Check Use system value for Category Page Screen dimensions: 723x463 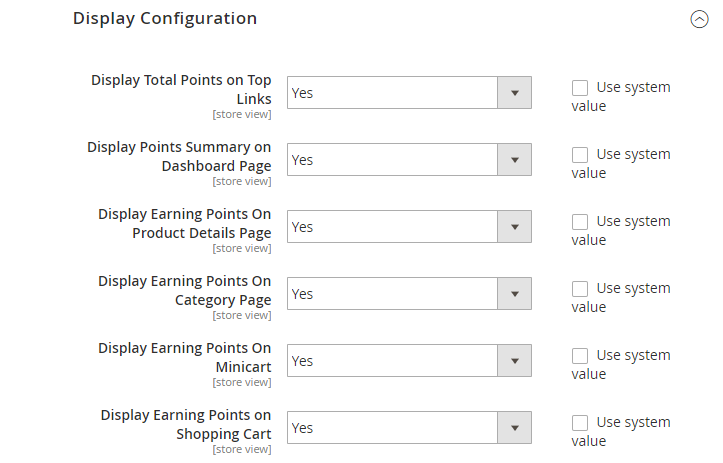pos(580,289)
